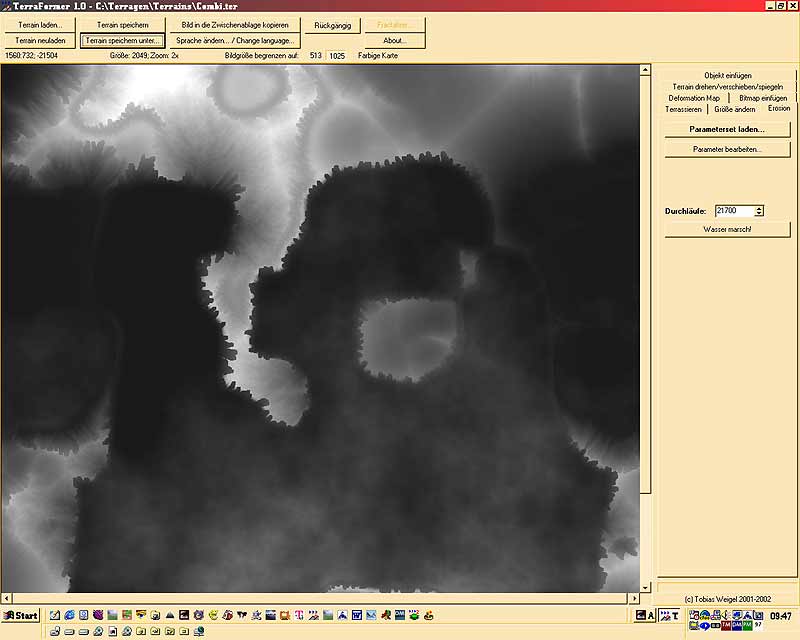Toggle the Farbige Karte option
The image size is (800, 640).
[377, 56]
